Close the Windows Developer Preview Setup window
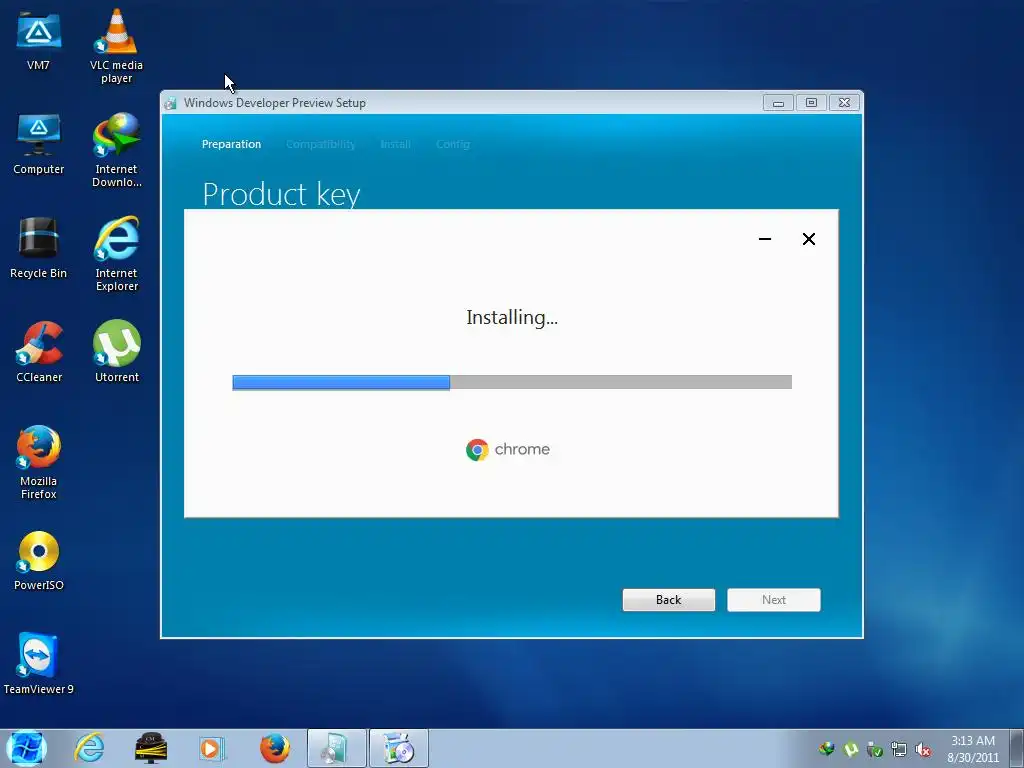 844,103
